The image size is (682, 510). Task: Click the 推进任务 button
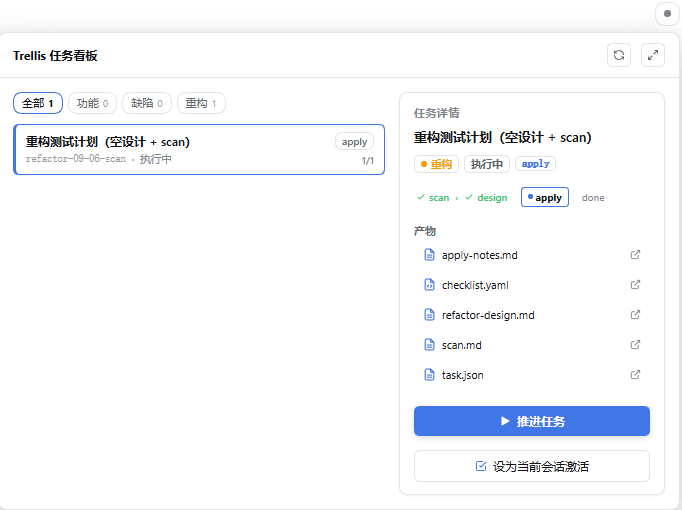pos(532,421)
